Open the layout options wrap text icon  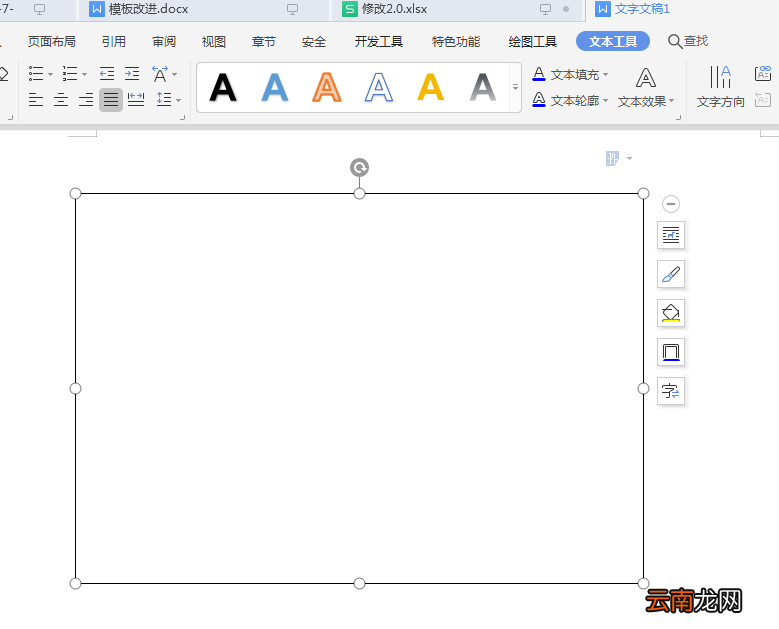(671, 235)
